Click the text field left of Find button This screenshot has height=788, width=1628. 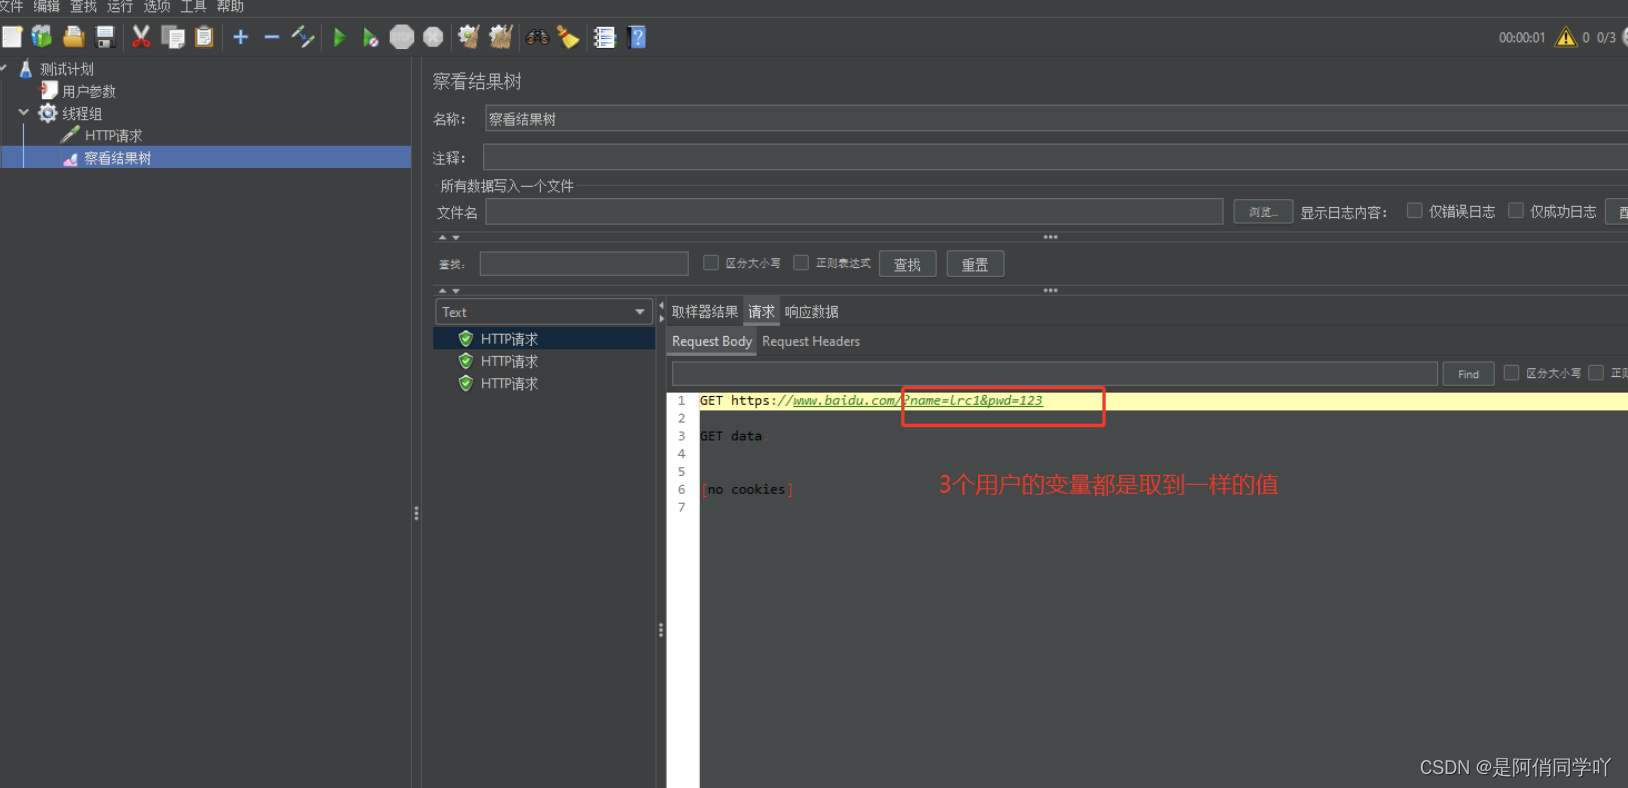click(1054, 374)
